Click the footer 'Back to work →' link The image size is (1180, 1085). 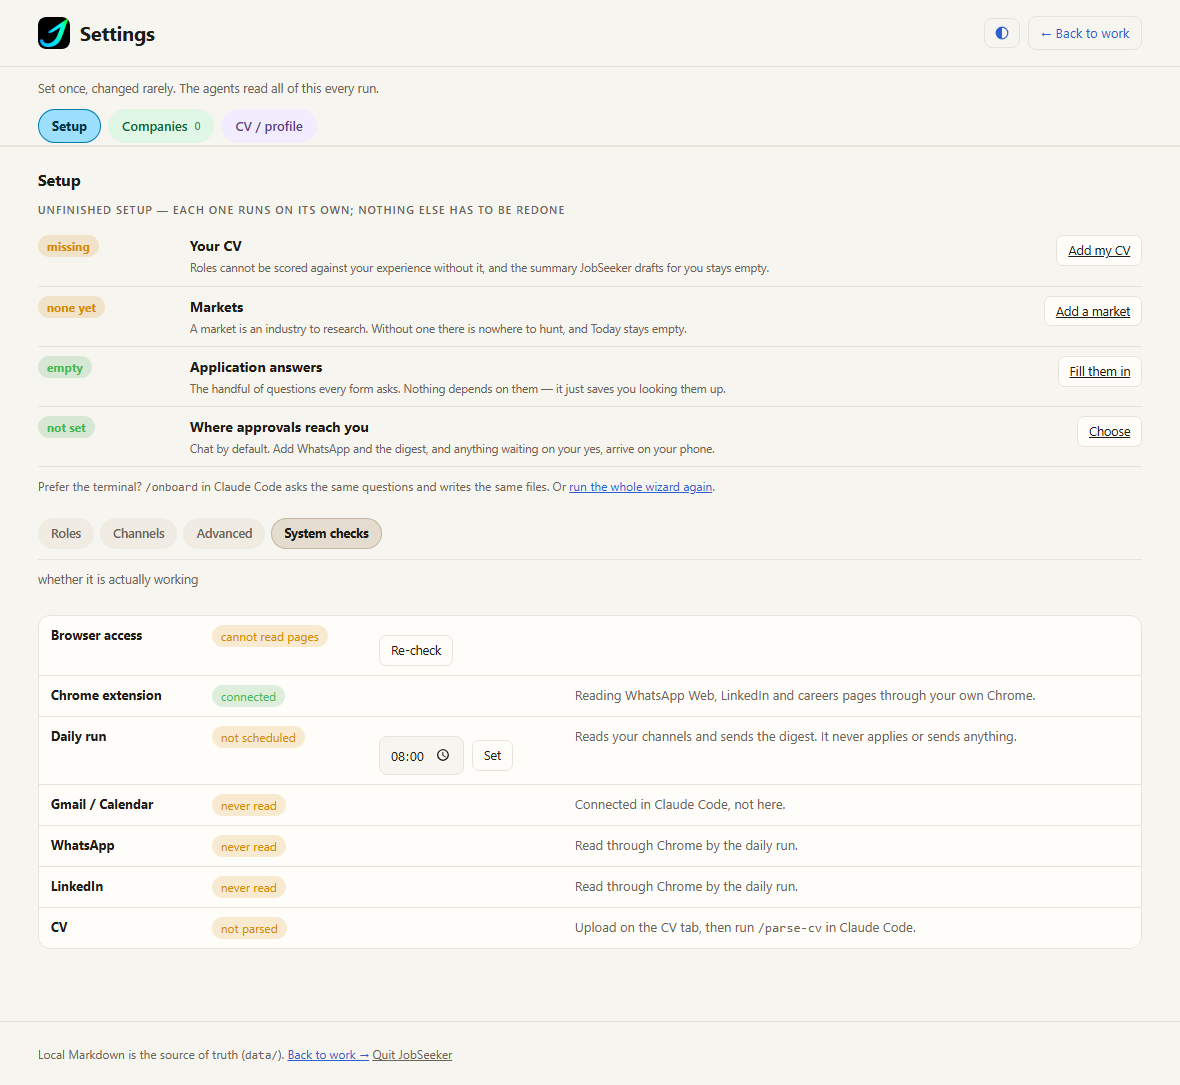tap(328, 1055)
